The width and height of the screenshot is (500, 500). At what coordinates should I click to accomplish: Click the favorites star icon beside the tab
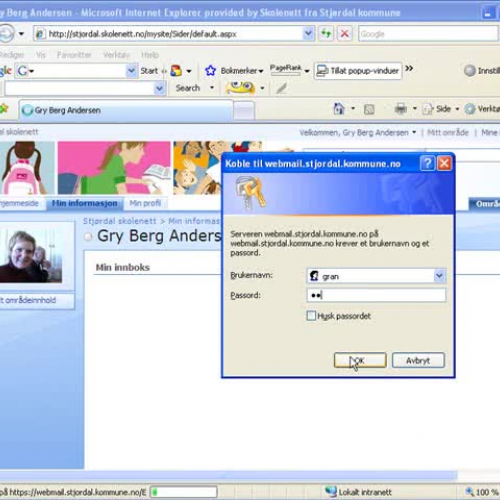click(3, 109)
